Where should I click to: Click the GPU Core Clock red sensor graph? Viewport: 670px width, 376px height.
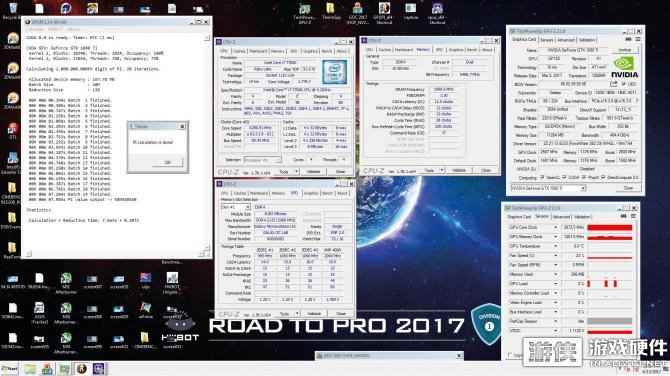tap(610, 228)
